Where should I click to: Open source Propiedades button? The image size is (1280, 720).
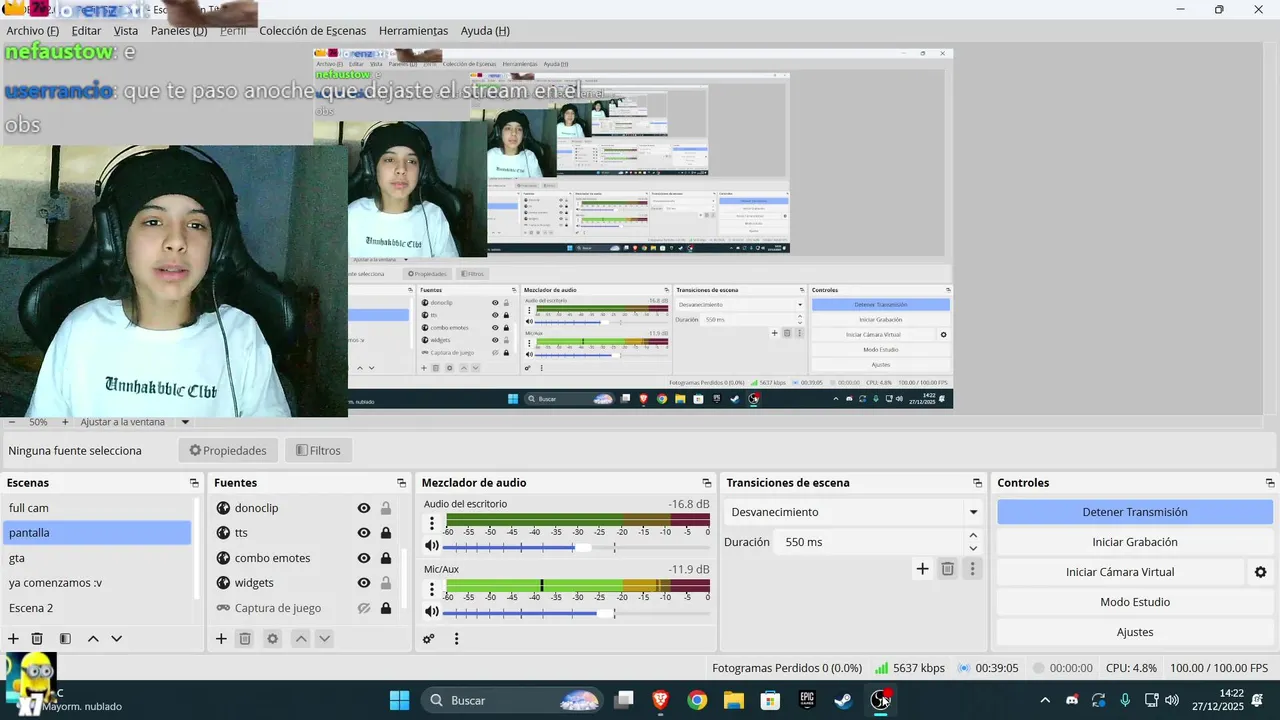tap(228, 451)
